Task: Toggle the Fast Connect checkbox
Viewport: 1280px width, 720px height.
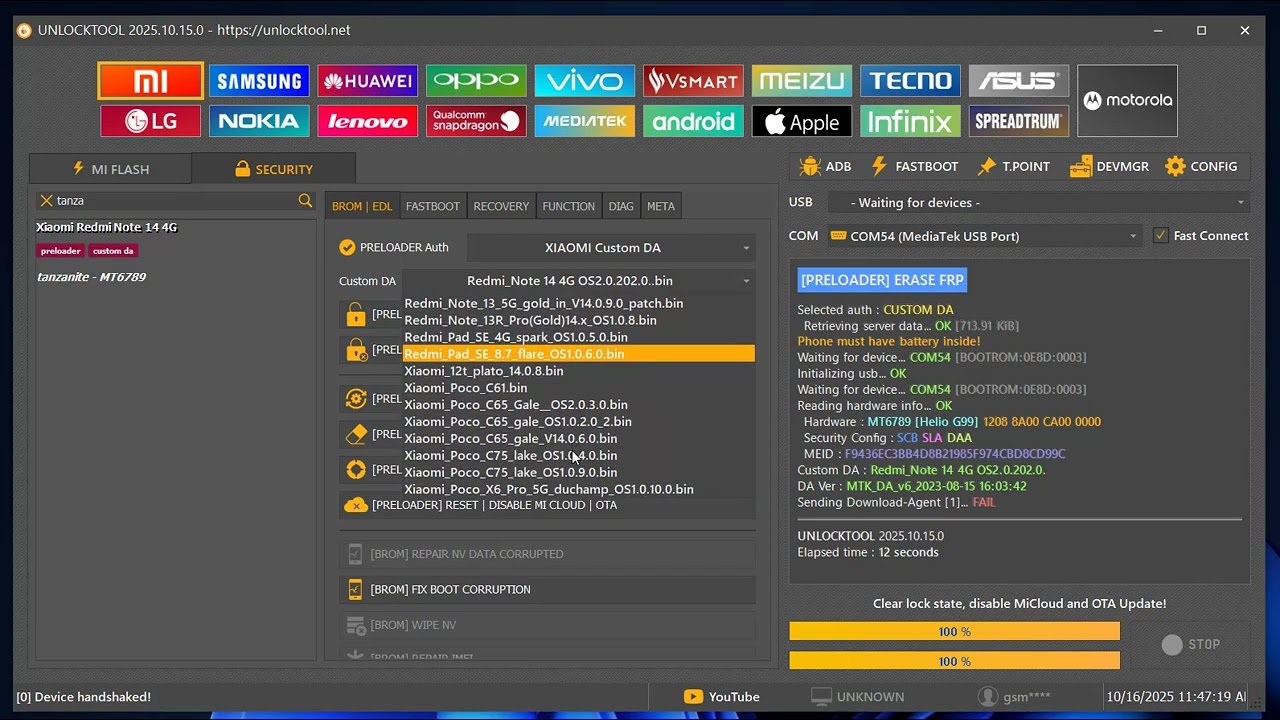Action: [1160, 236]
